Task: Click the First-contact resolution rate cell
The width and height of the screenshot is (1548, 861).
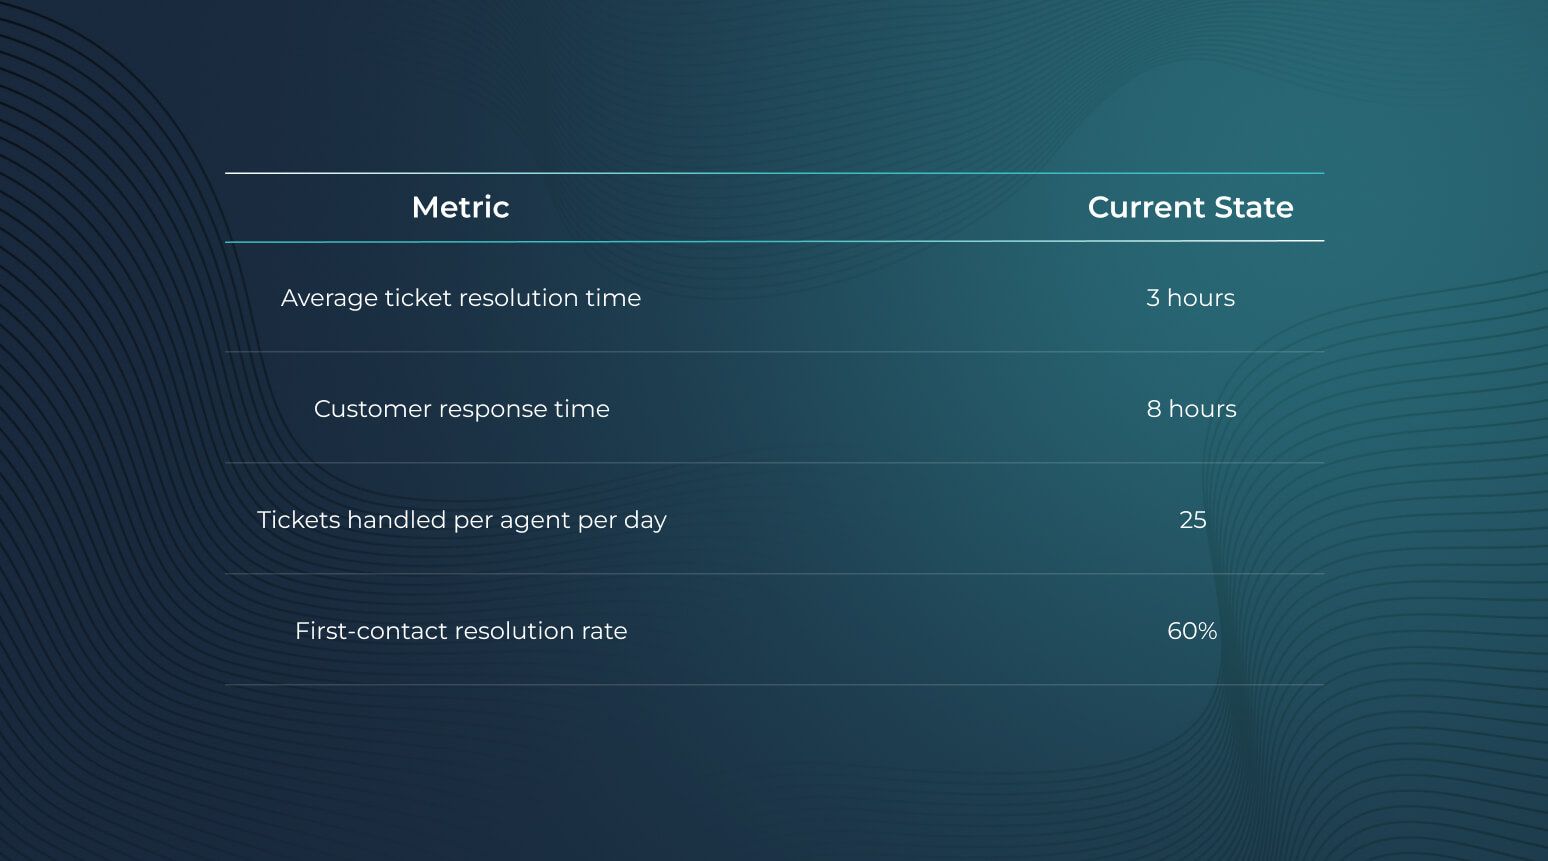Action: tap(461, 631)
